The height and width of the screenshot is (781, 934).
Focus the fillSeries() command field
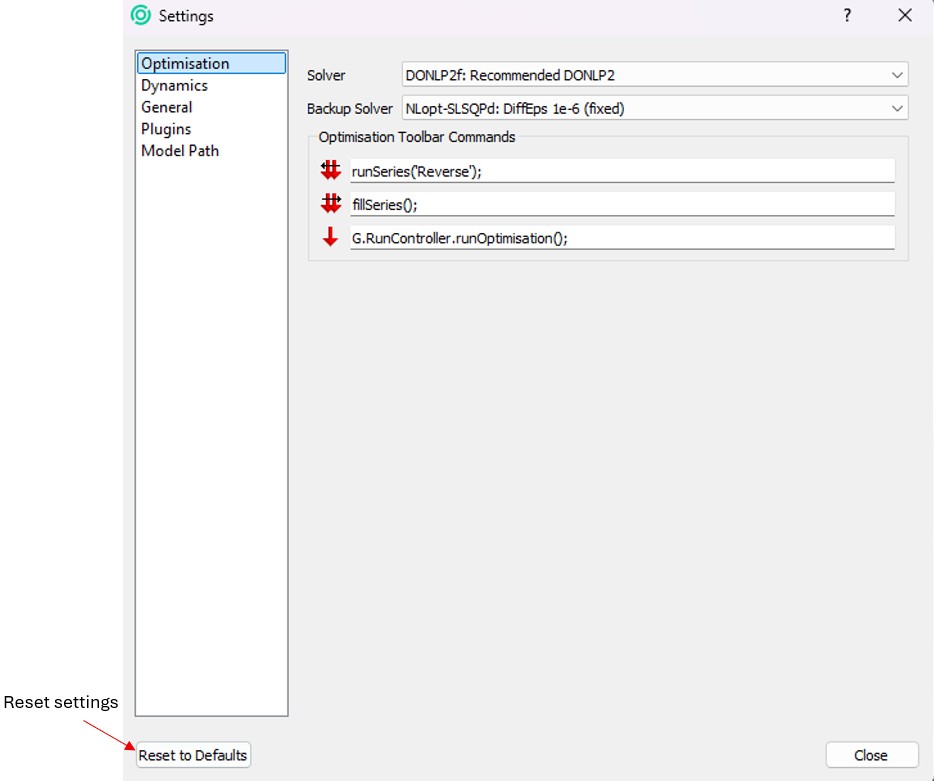click(x=621, y=204)
